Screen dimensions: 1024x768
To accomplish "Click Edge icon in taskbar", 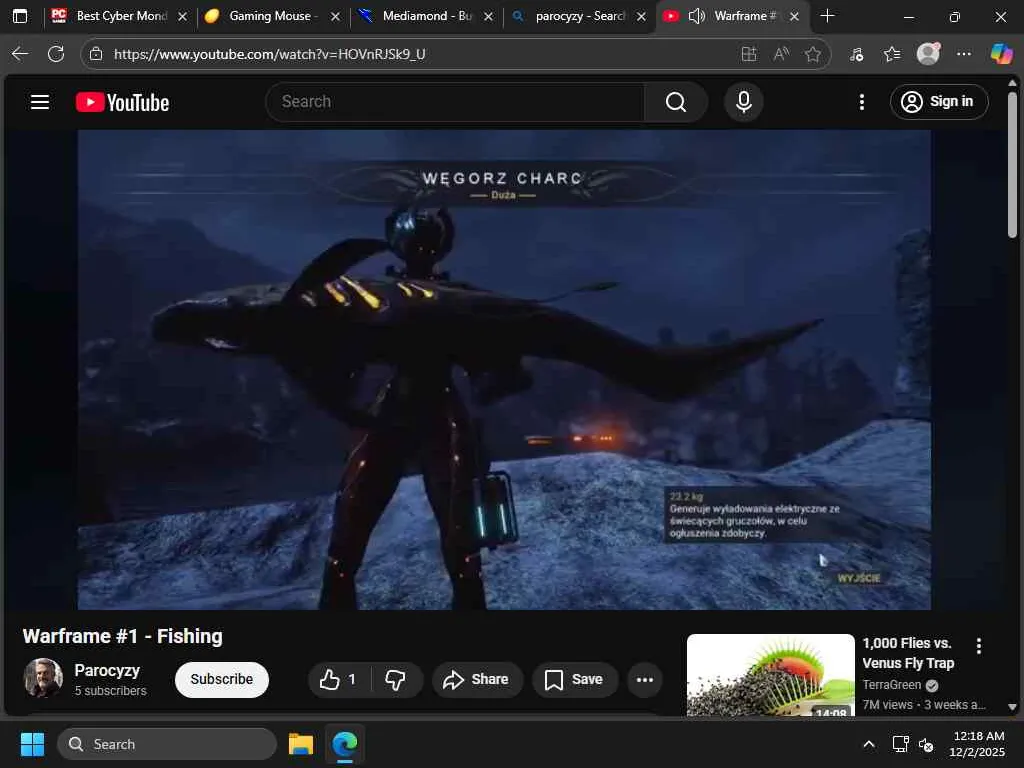I will (344, 744).
